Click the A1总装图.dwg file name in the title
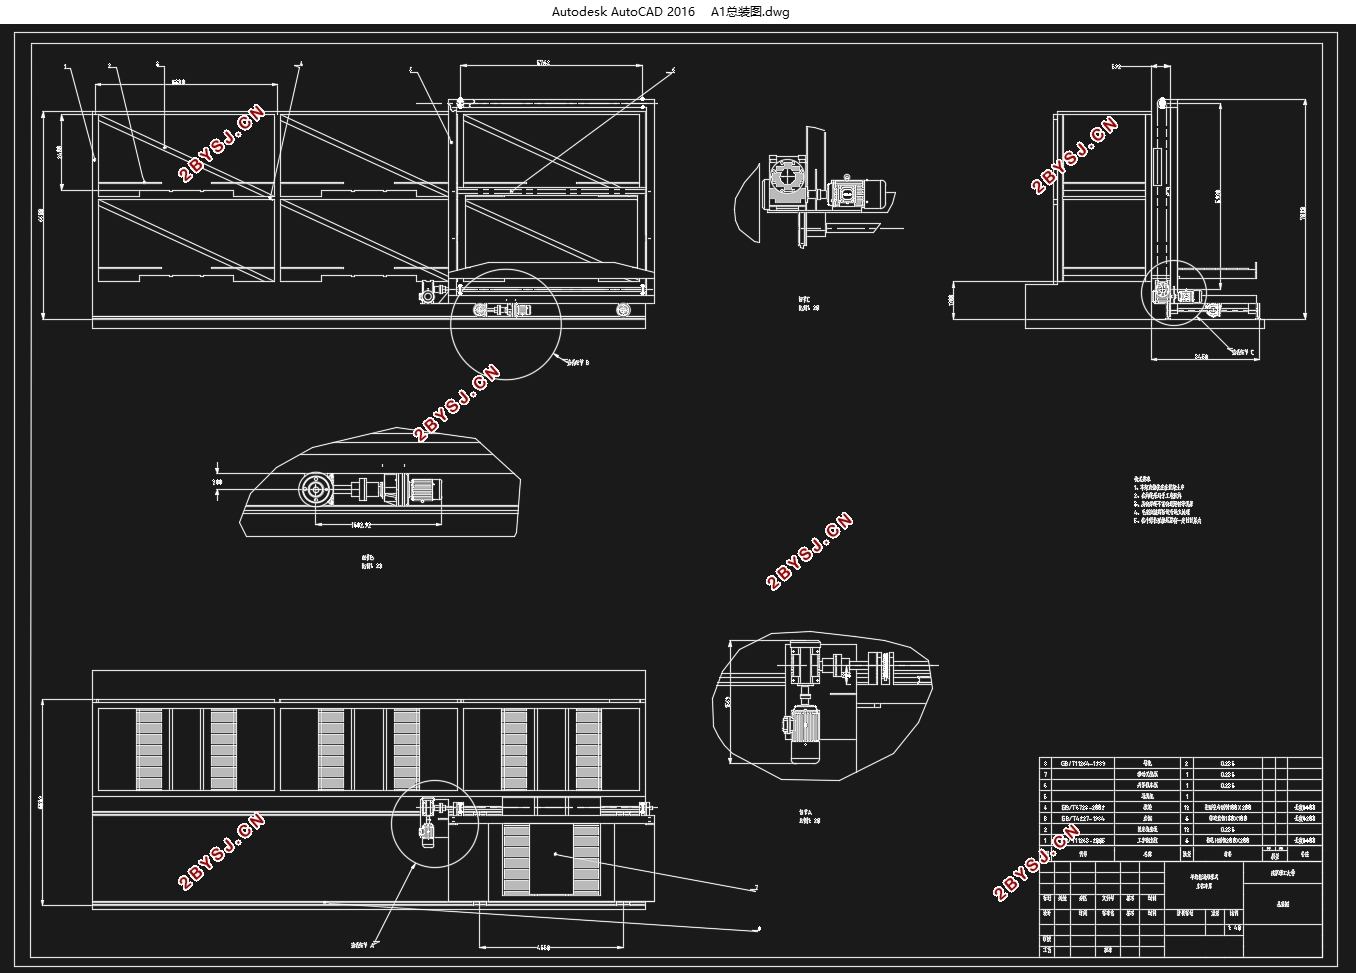The image size is (1356, 973). [750, 12]
